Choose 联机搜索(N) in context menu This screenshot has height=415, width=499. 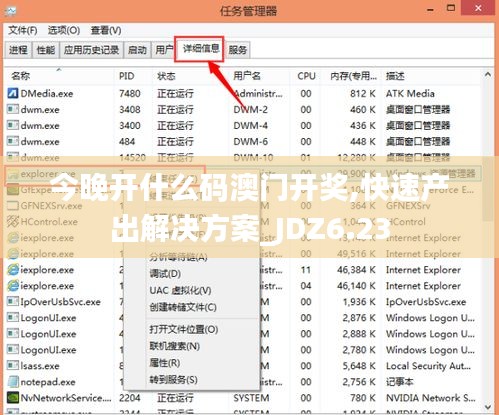(174, 346)
